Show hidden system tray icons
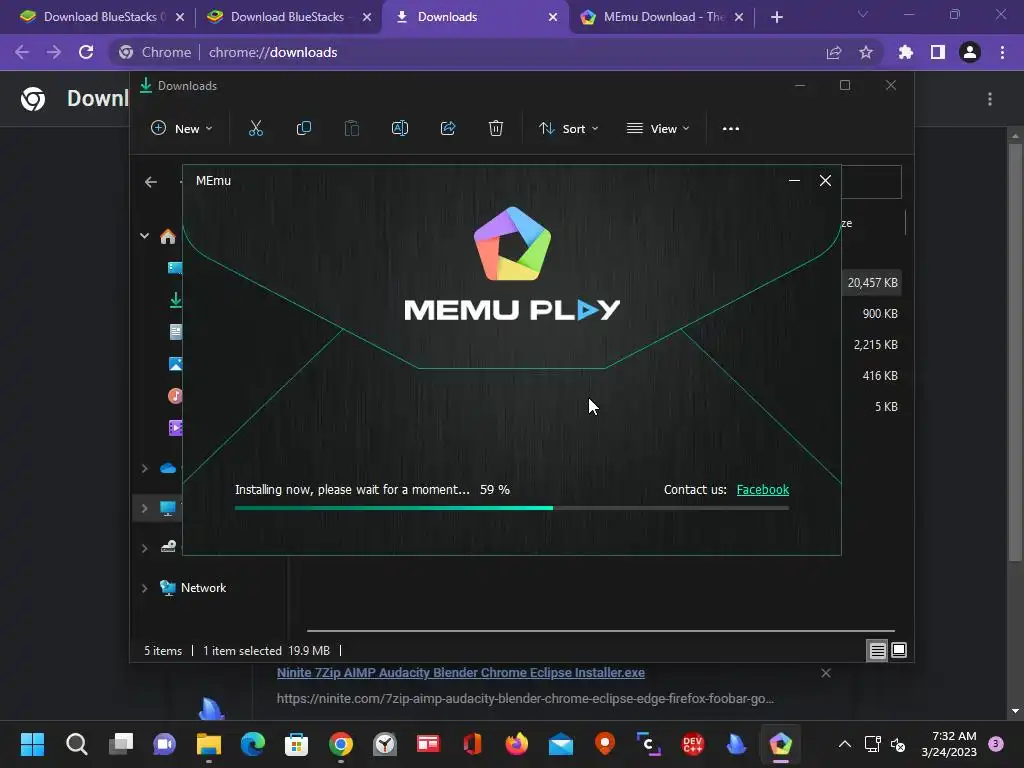This screenshot has width=1024, height=768. [x=844, y=744]
